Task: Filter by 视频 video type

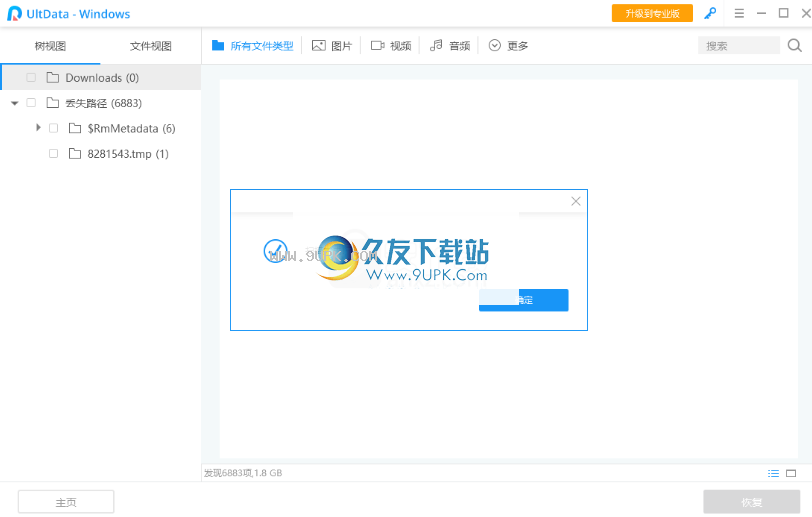Action: click(x=391, y=46)
